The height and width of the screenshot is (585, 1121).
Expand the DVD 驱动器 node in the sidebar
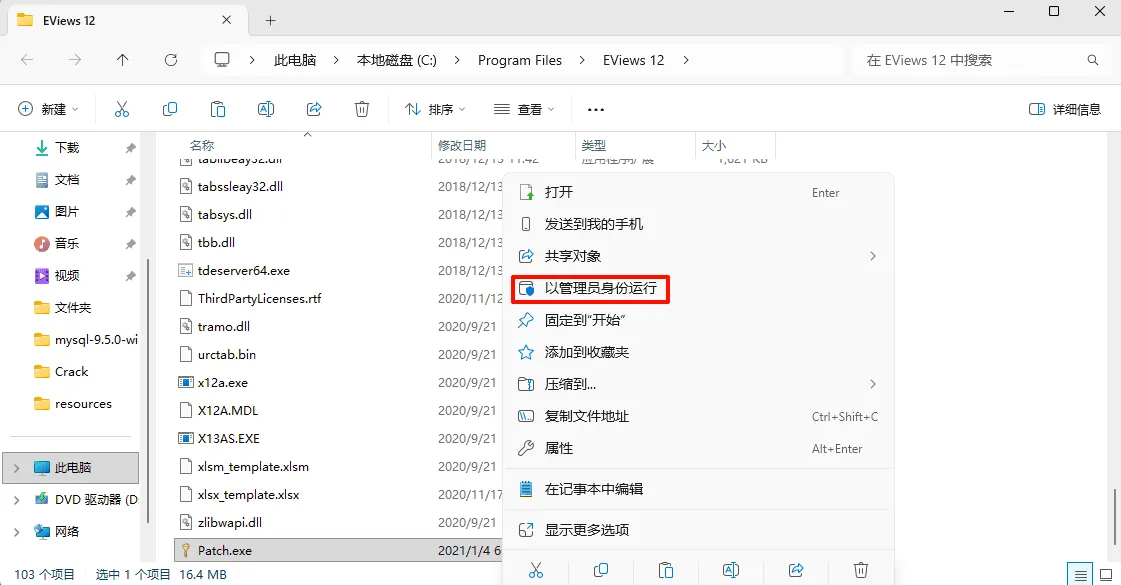point(16,500)
